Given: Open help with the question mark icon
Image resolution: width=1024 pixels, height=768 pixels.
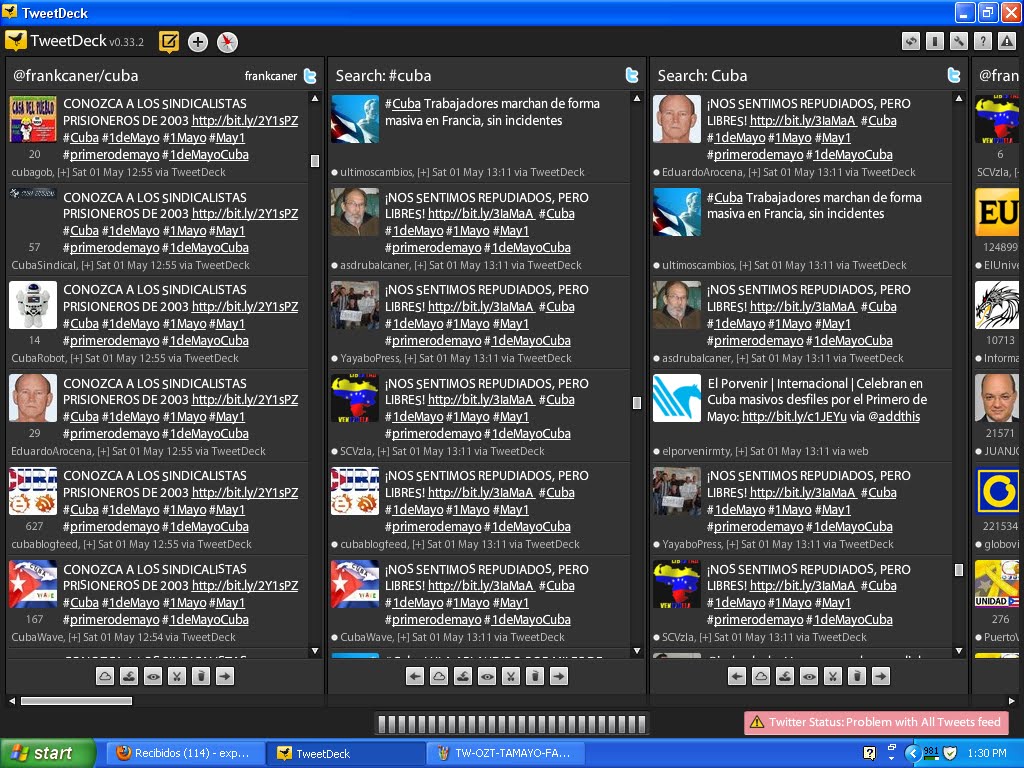Looking at the screenshot, I should [983, 42].
